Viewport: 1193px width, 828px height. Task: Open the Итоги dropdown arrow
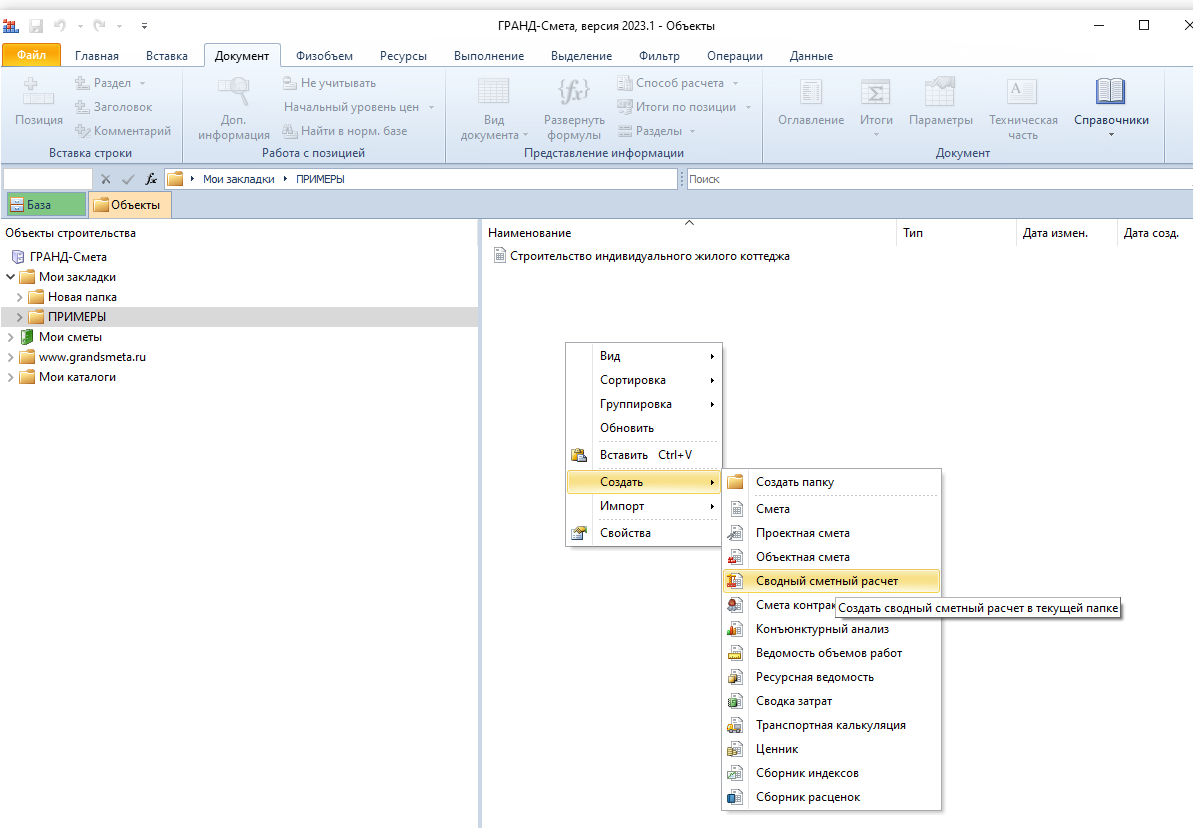(876, 135)
